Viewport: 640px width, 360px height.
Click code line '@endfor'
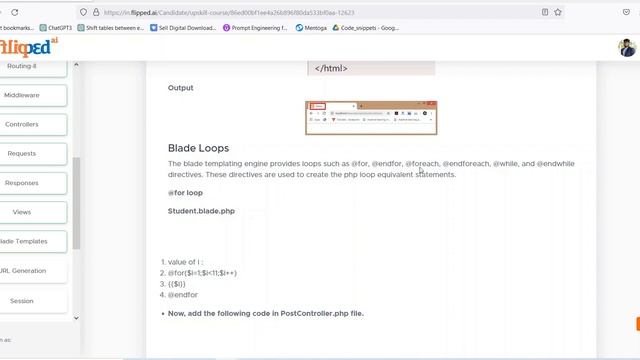click(182, 295)
